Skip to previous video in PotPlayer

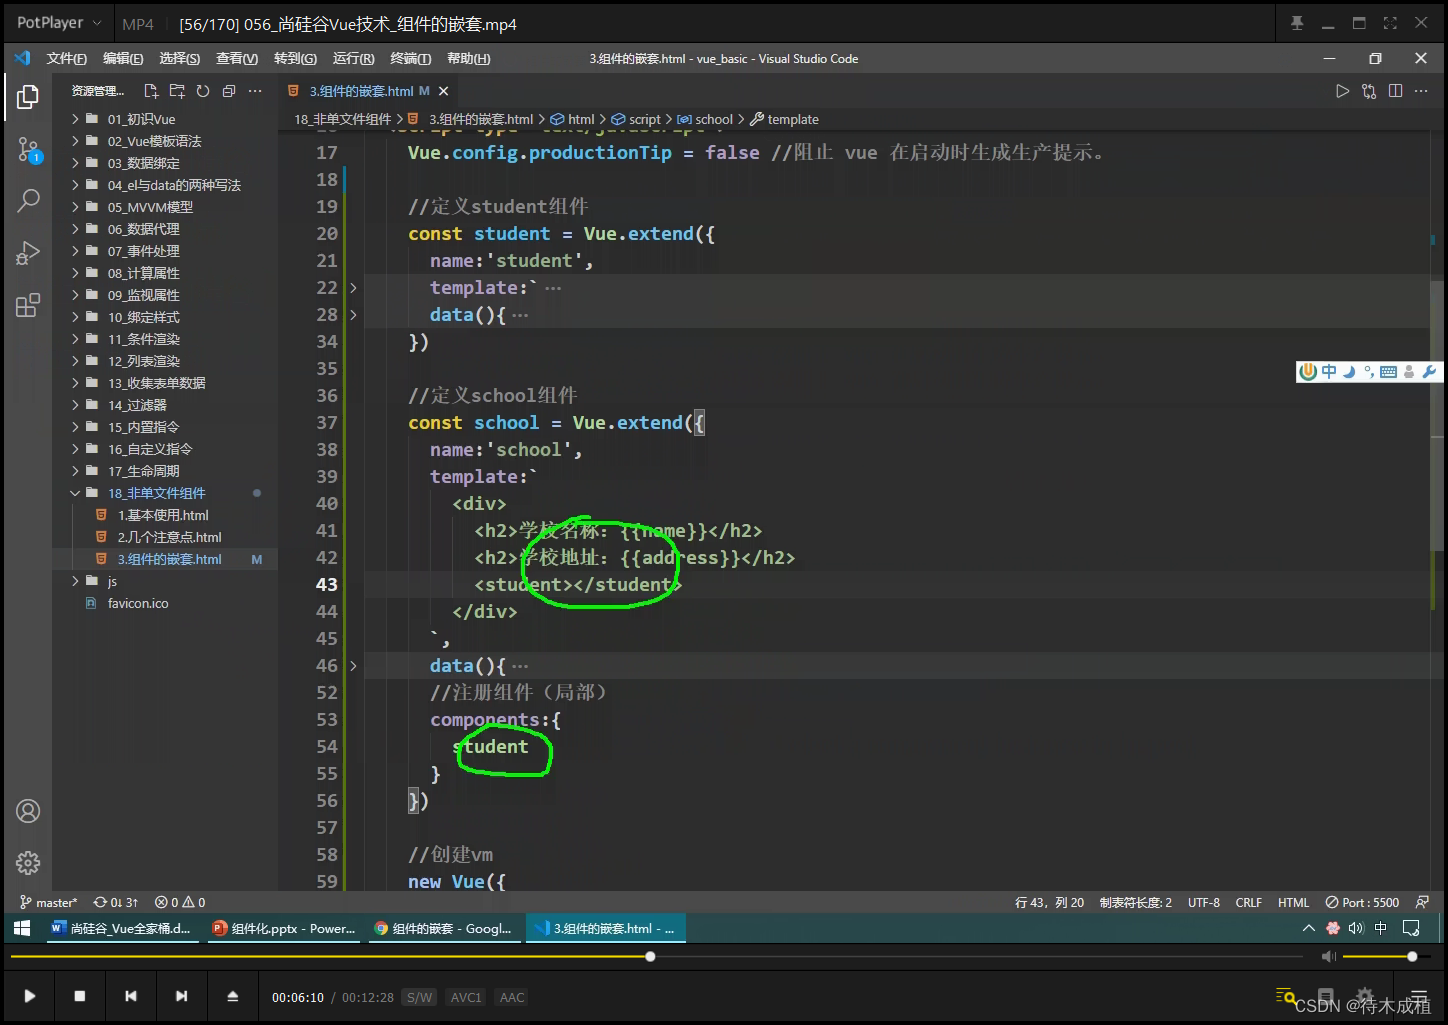(131, 996)
